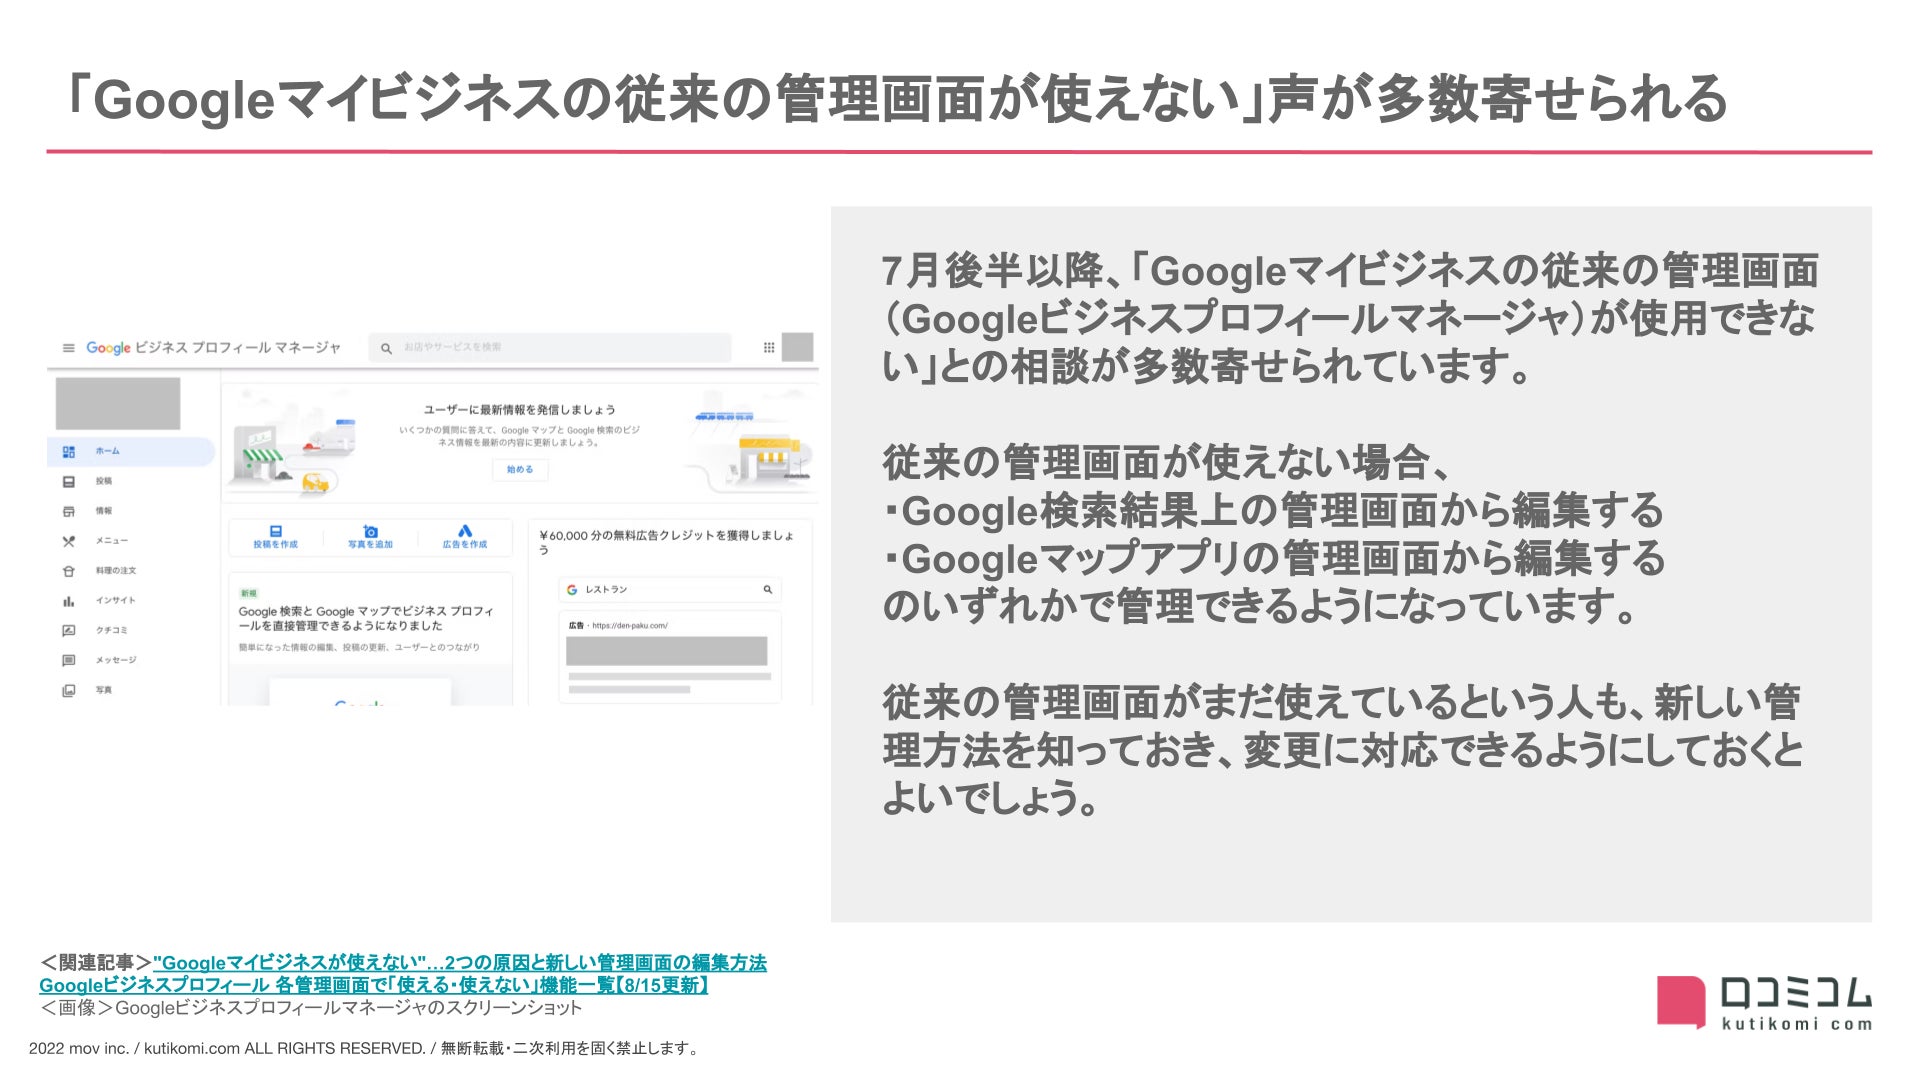
Task: Click the Google G logo beside レストラン
Action: point(572,590)
